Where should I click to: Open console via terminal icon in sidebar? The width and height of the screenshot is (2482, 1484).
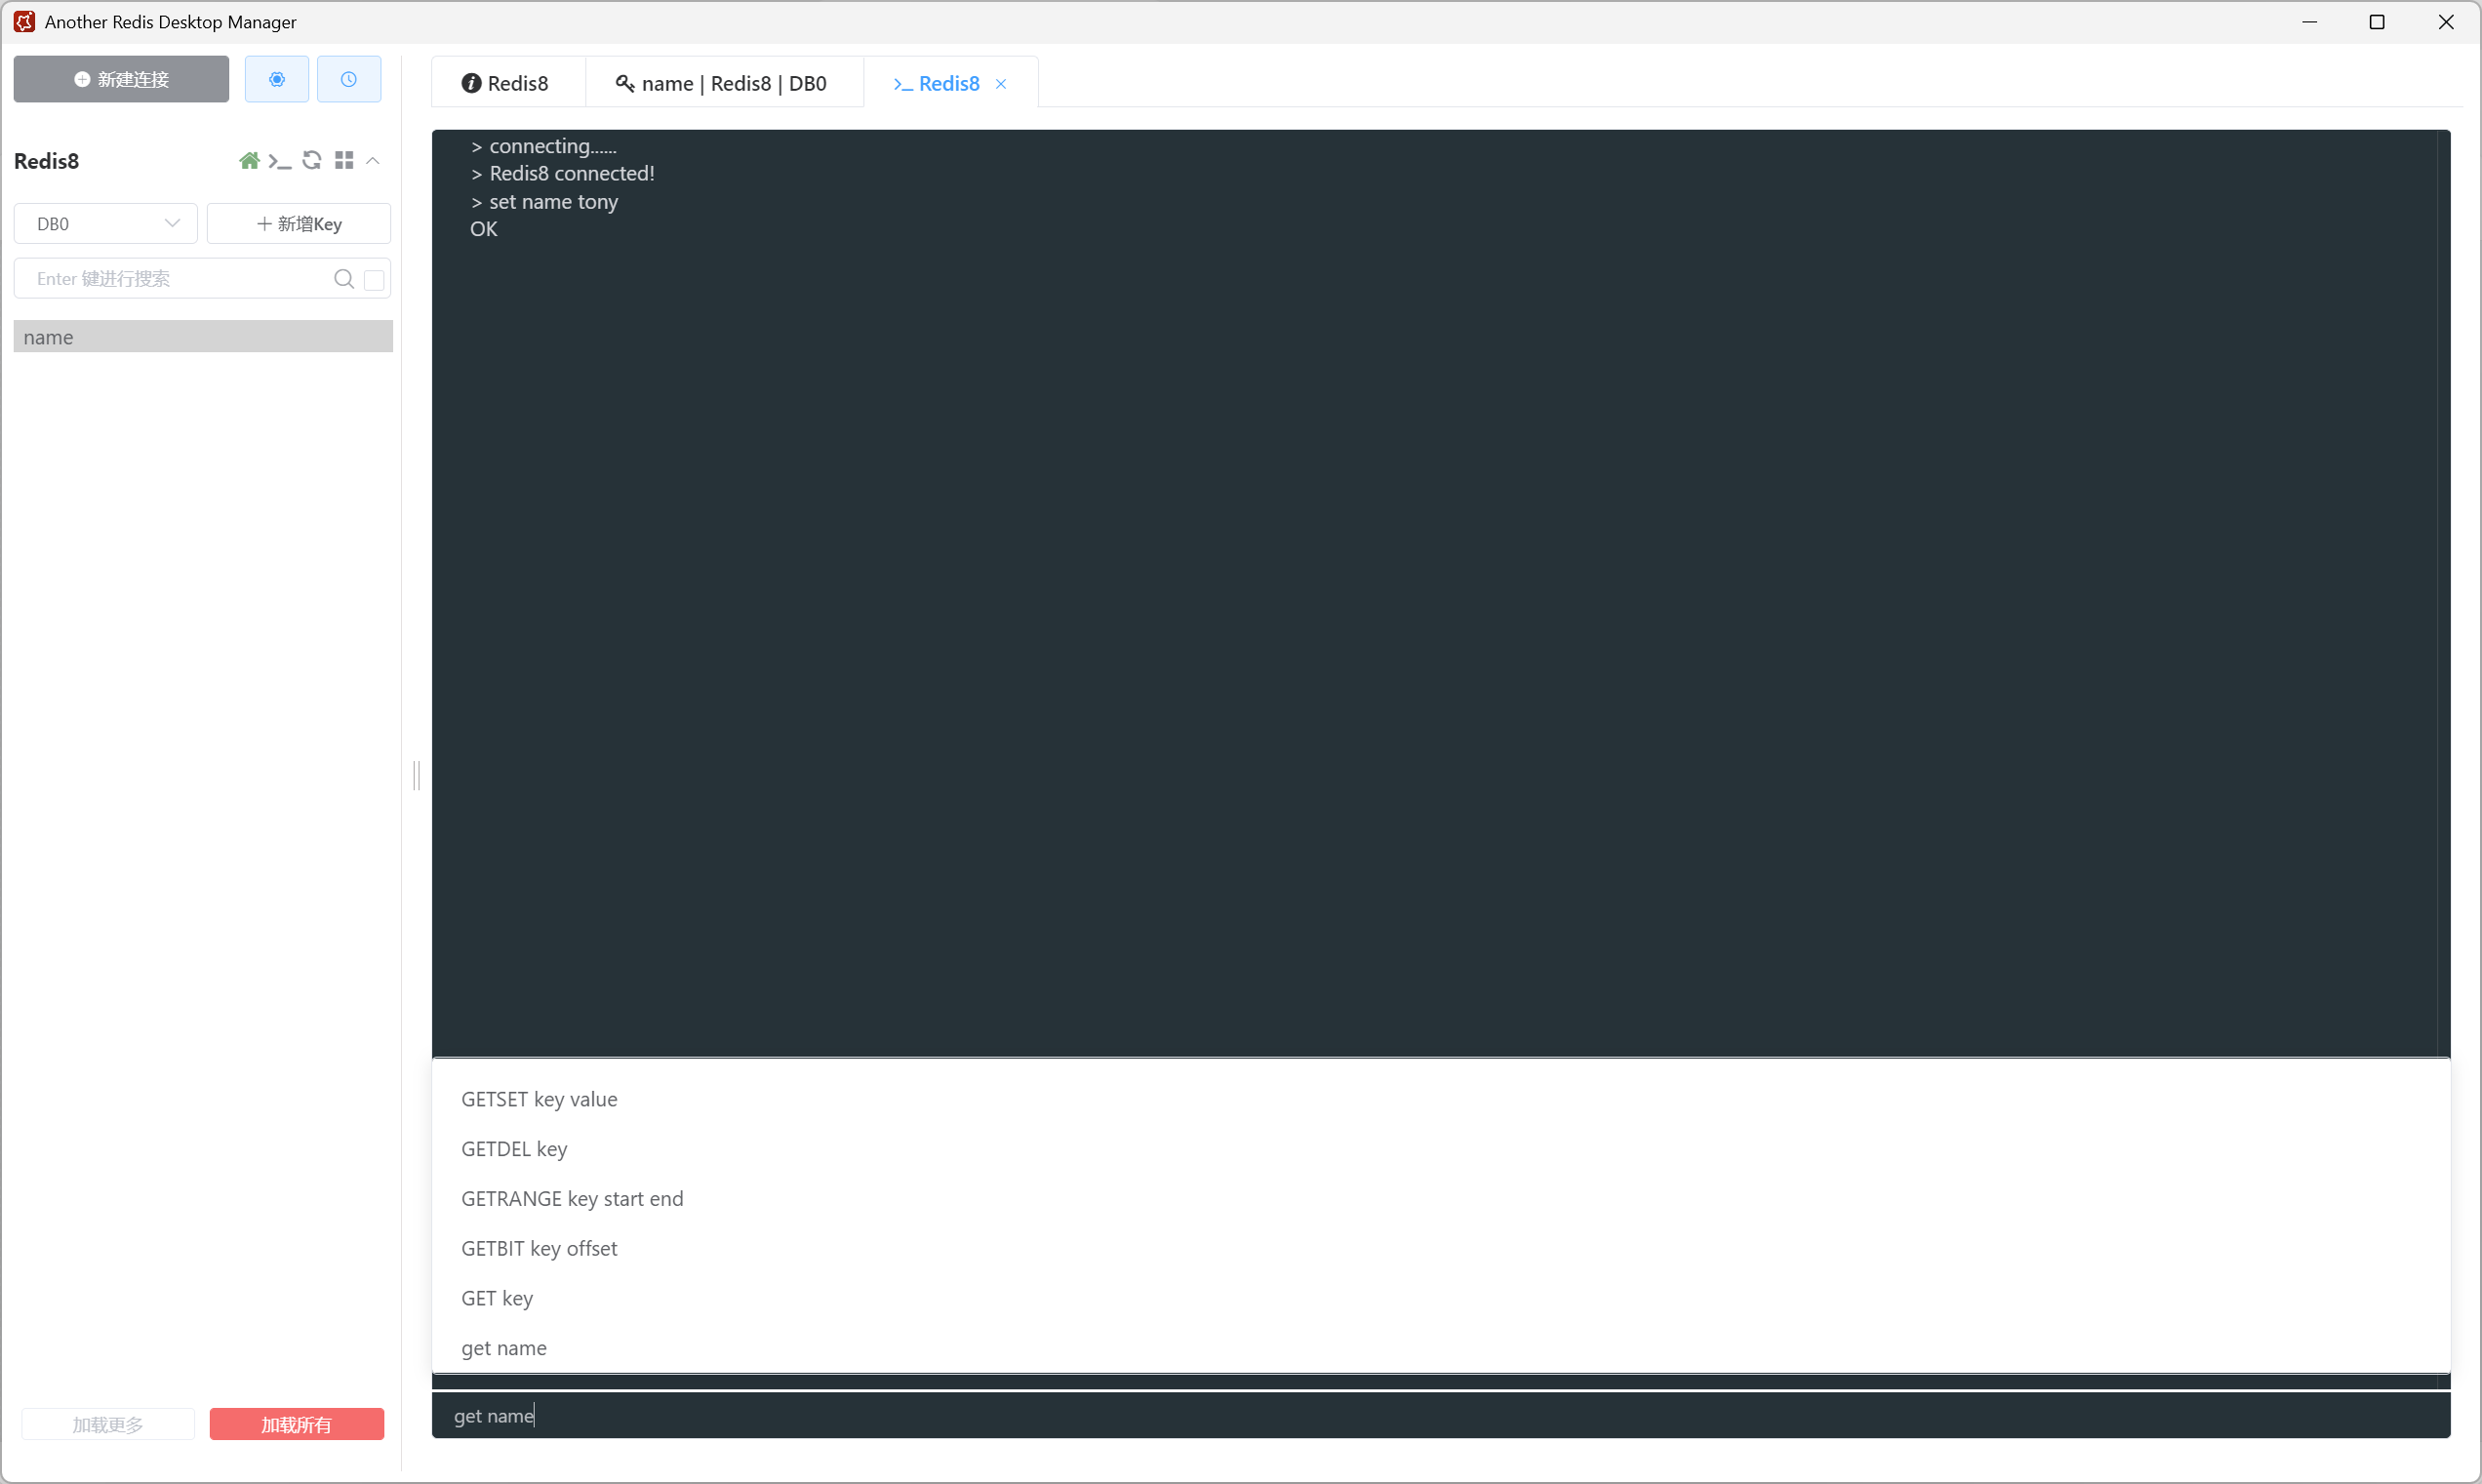point(280,161)
